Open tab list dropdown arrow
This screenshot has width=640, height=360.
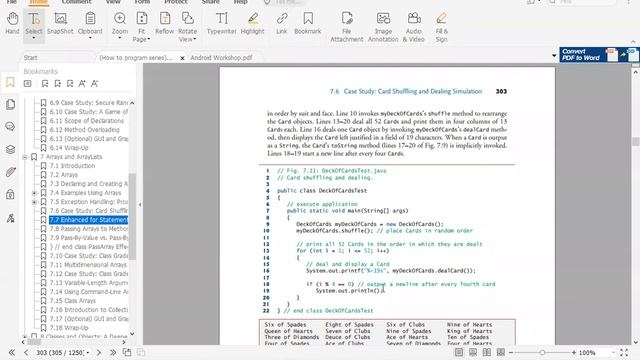pos(554,56)
